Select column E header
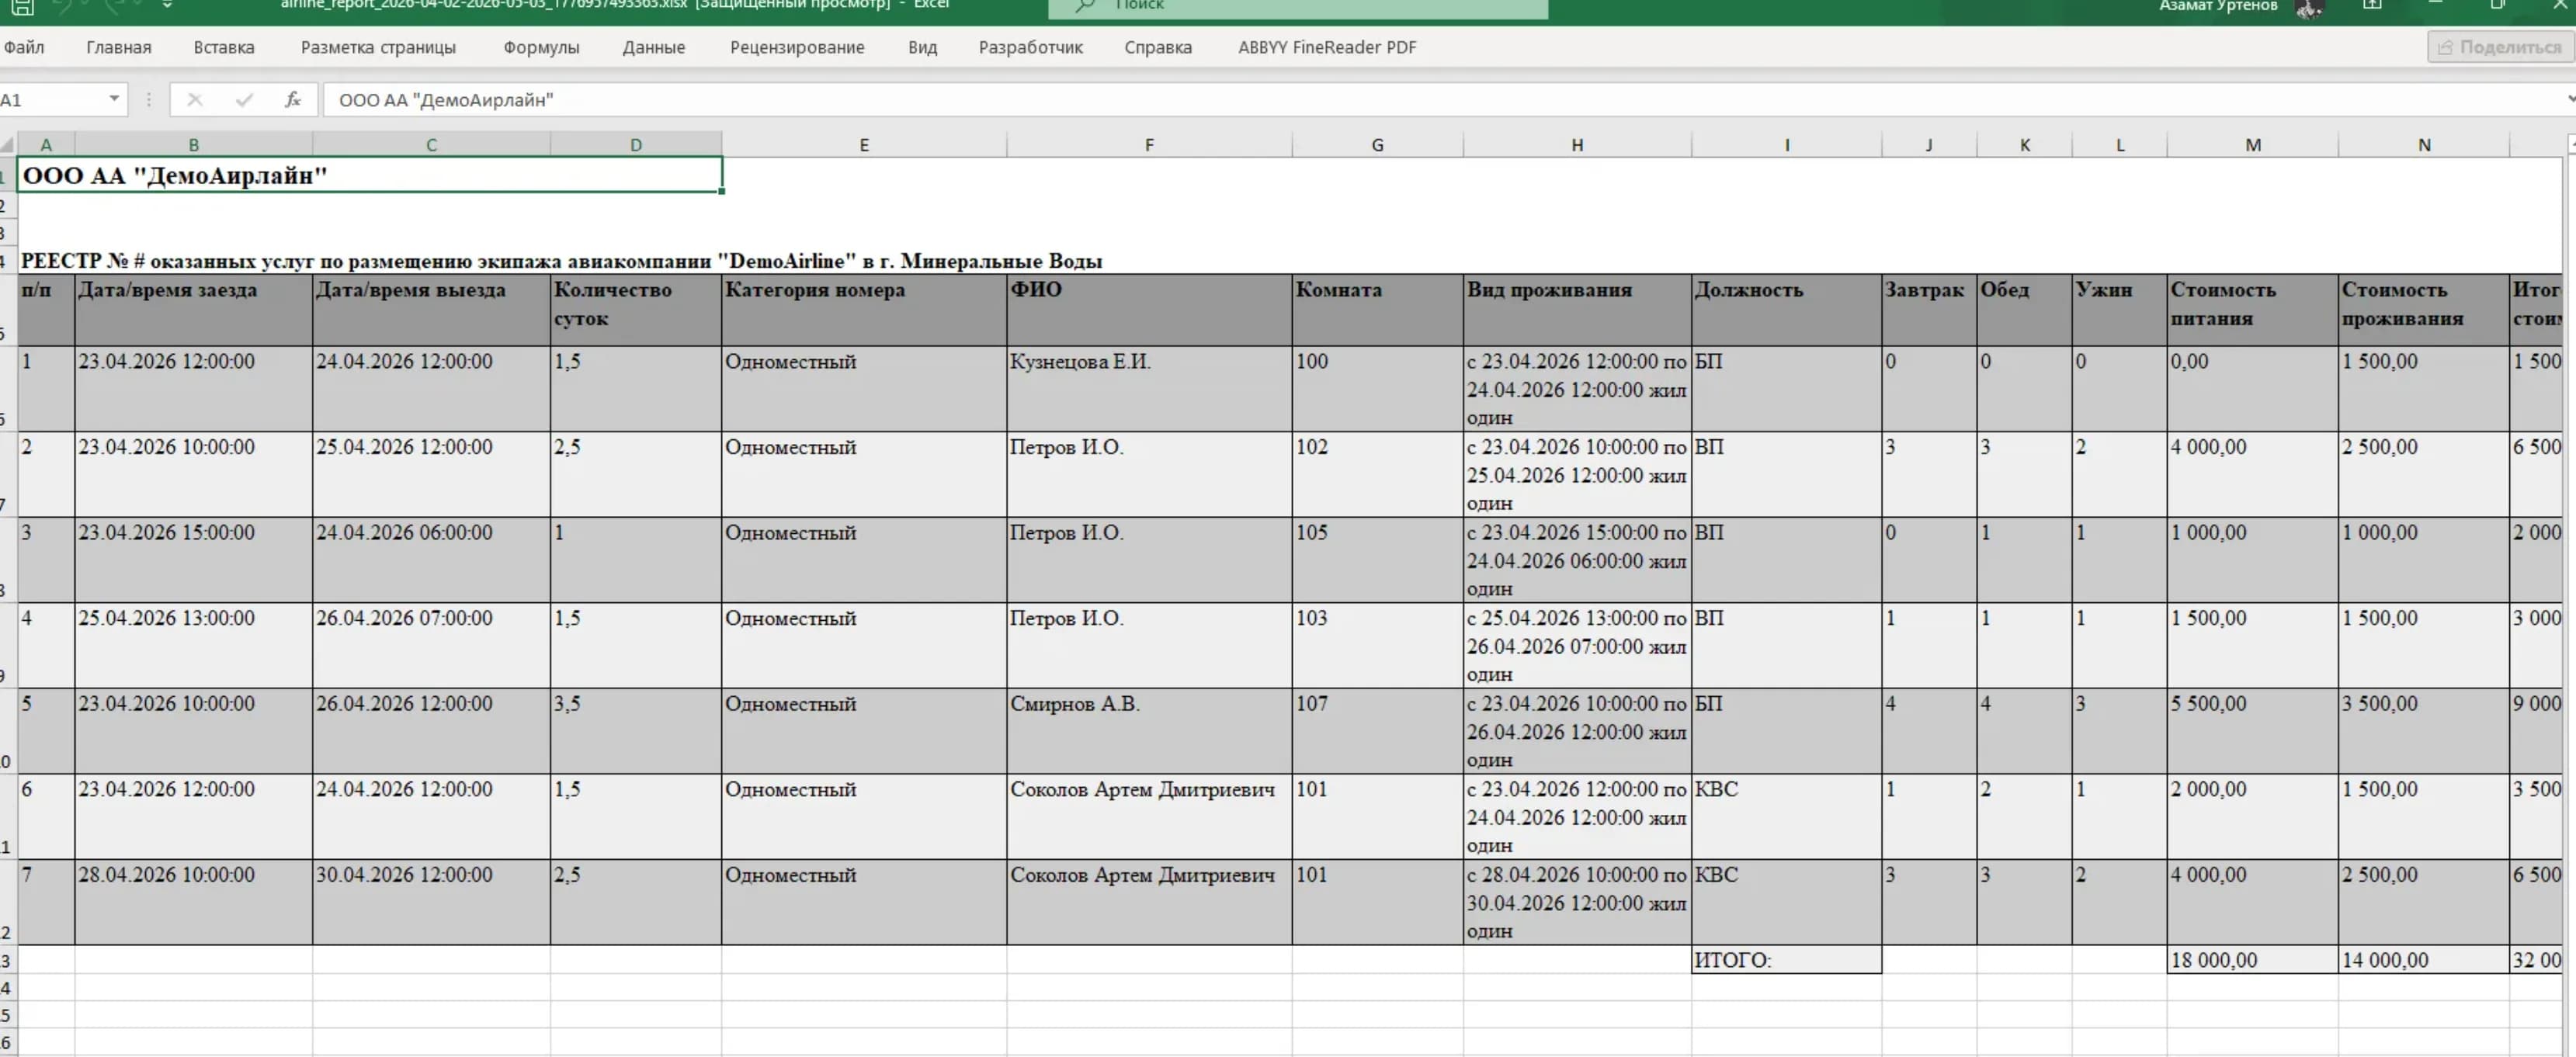 [x=864, y=145]
